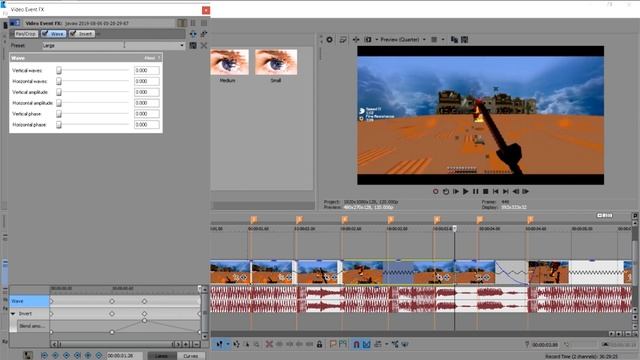This screenshot has width=640, height=360.
Task: Zoom in keyframe timeline plus button
Action: click(x=186, y=344)
